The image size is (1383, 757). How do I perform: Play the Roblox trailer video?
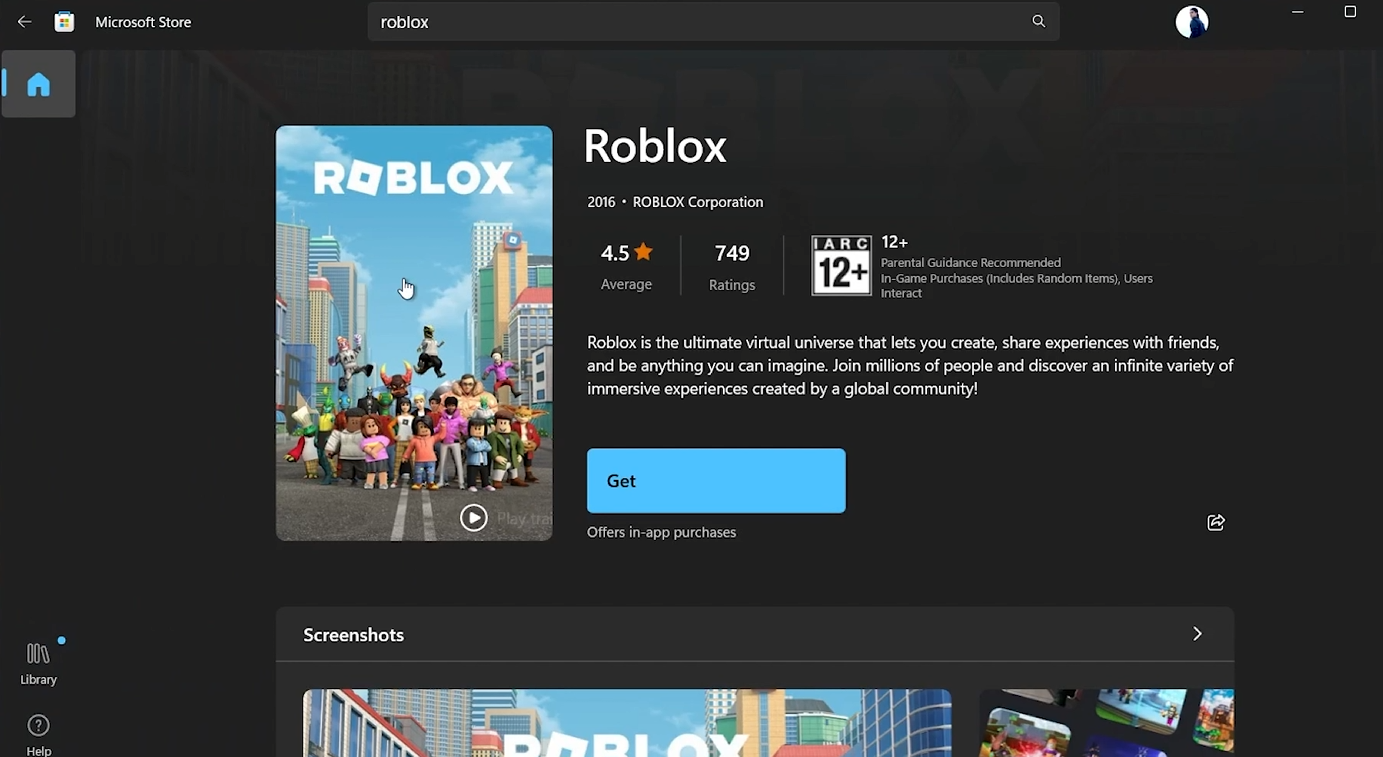473,517
